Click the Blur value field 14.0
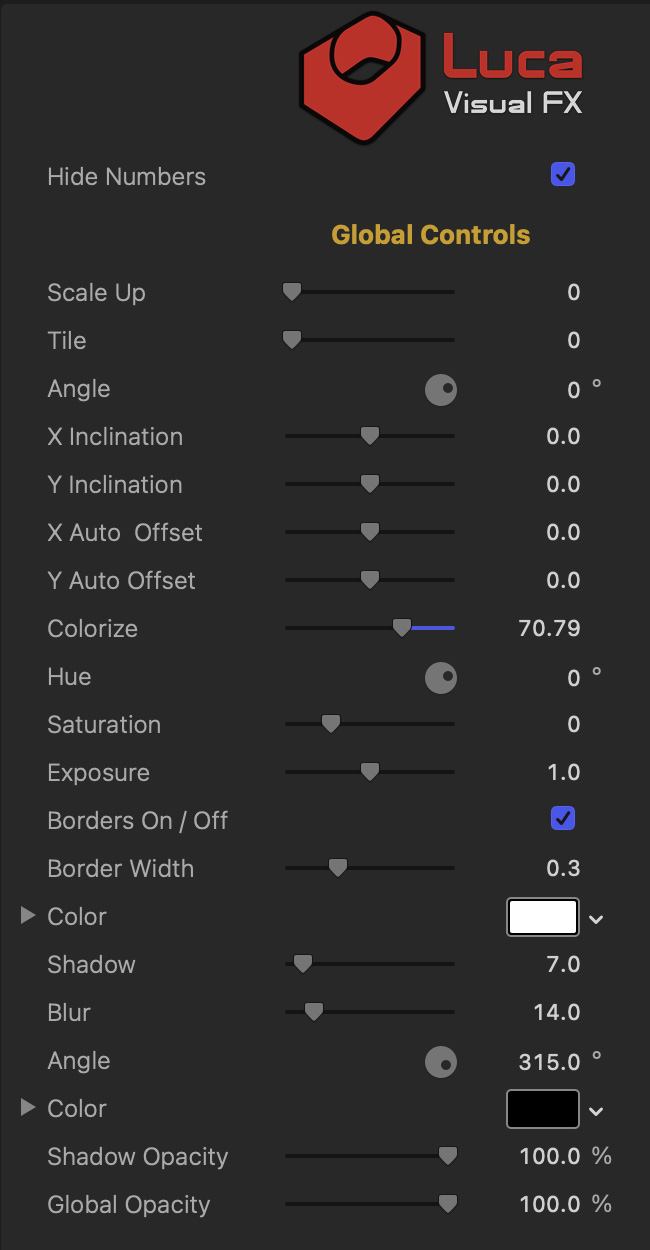The height and width of the screenshot is (1250, 650). (x=556, y=1013)
